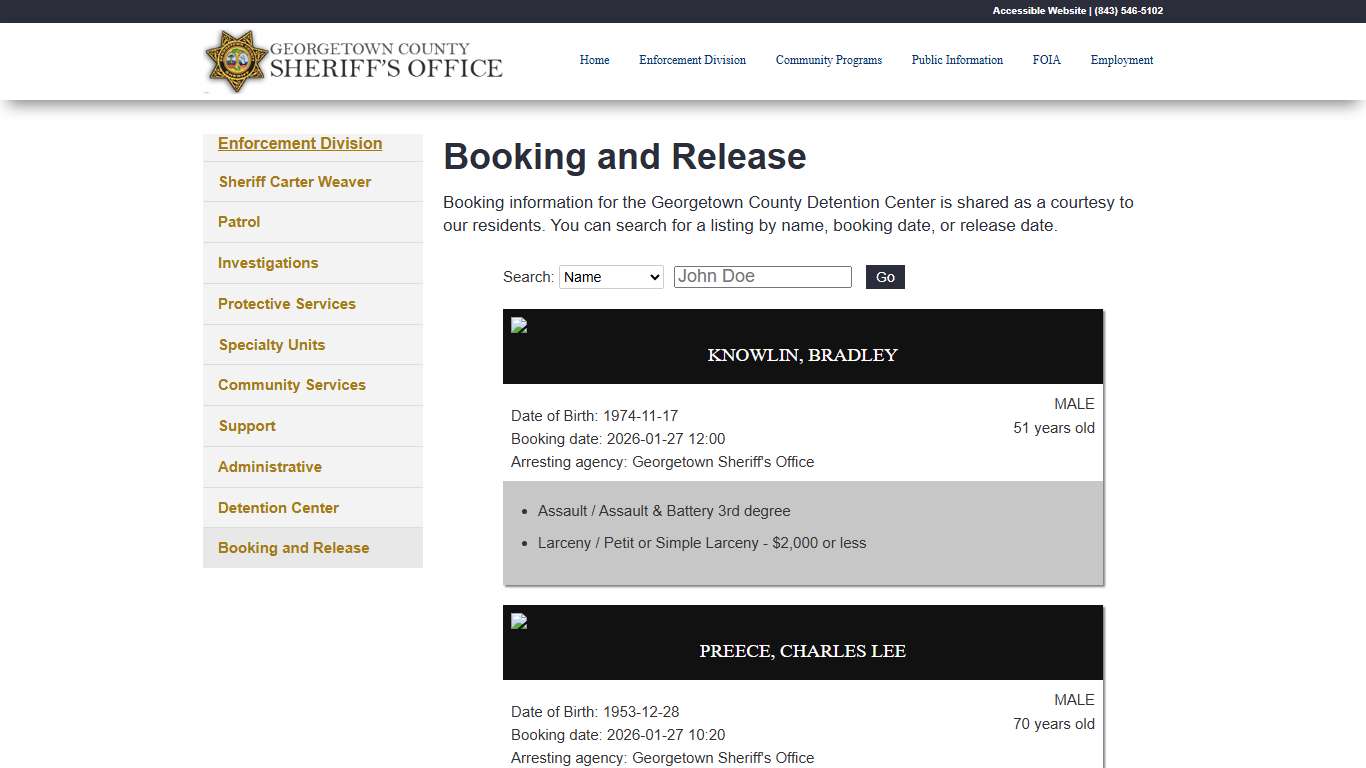1366x768 pixels.
Task: Click the broken image icon on Knowlin's card
Action: 518,324
